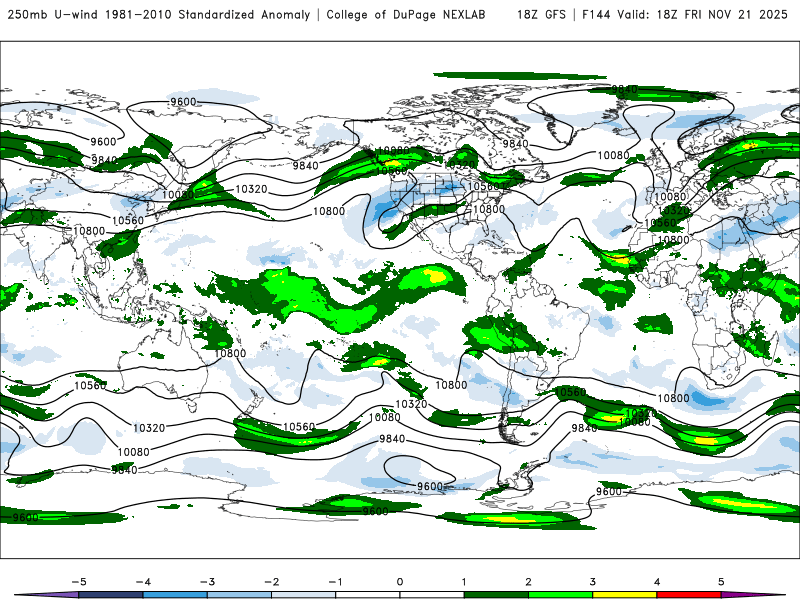Click the '-3' colorbar label

pyautogui.click(x=207, y=582)
